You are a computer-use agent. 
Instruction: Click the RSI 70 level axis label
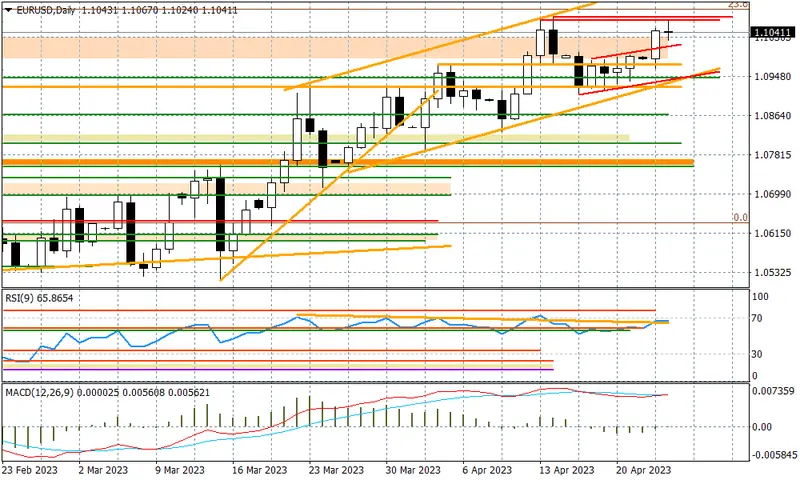757,318
